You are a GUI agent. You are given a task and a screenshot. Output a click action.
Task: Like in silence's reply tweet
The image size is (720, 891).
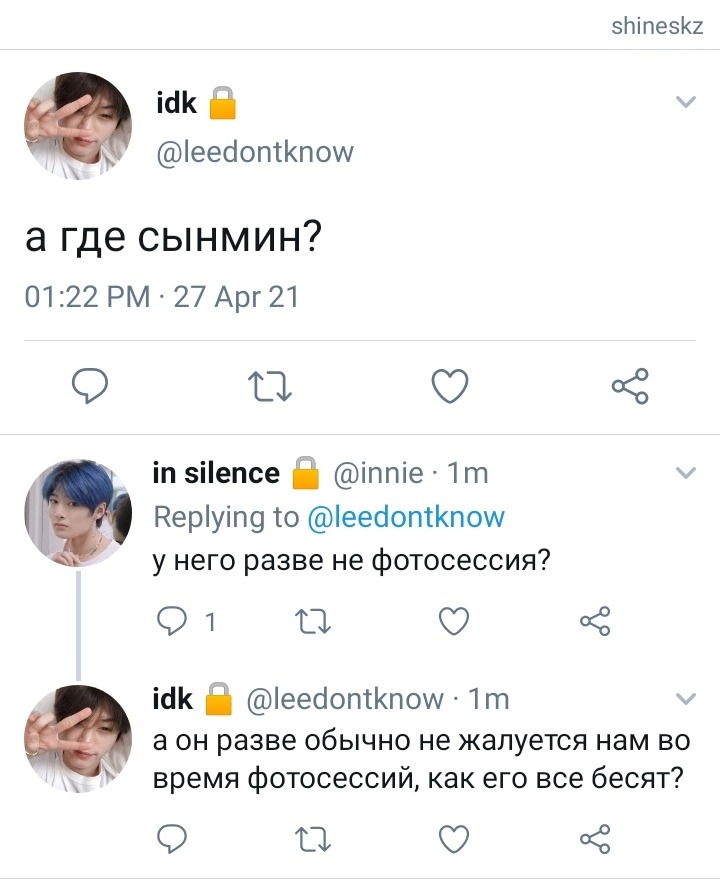(454, 621)
